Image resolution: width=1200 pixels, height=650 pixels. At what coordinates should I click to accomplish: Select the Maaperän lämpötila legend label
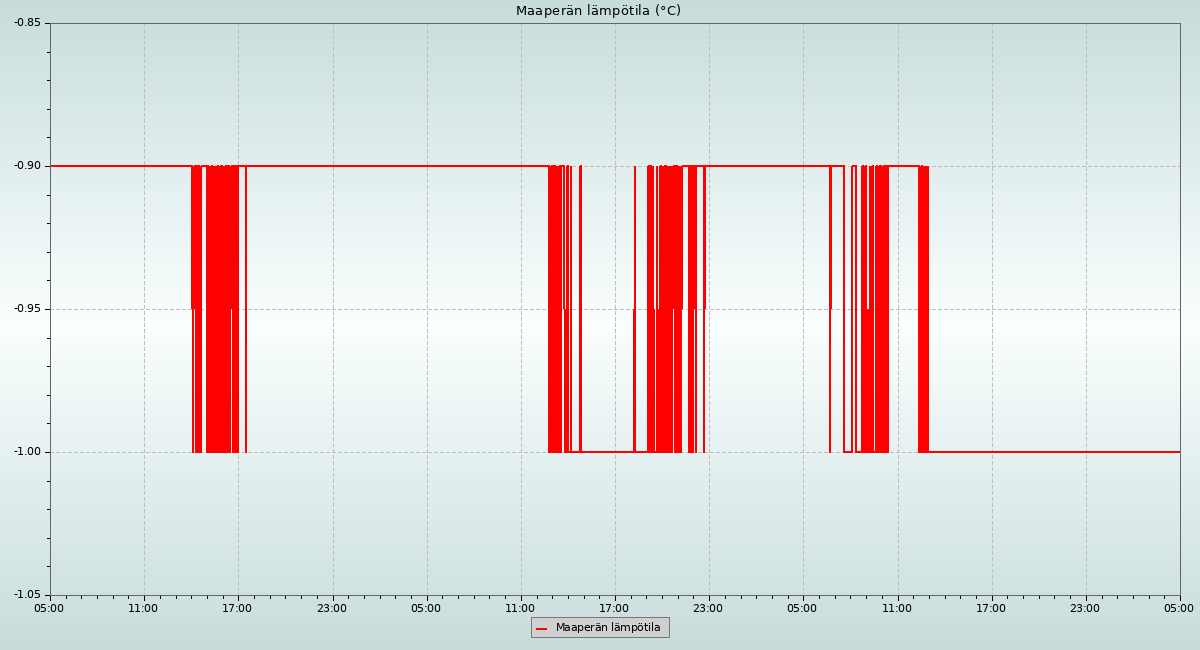coord(608,628)
